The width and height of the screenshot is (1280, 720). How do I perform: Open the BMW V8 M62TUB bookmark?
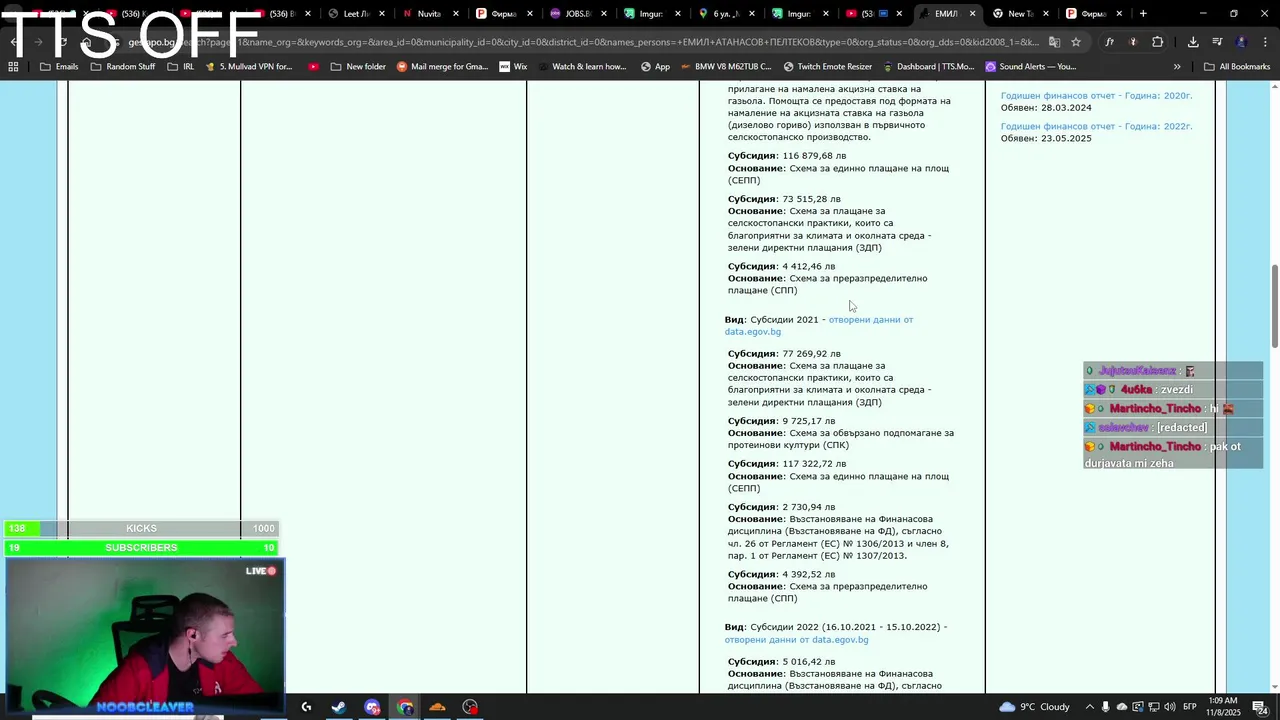725,67
